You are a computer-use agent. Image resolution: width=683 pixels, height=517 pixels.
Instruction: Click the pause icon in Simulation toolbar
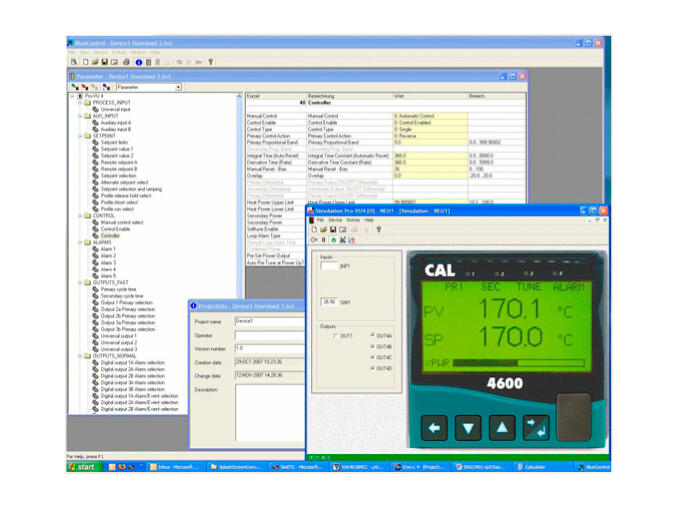323,240
